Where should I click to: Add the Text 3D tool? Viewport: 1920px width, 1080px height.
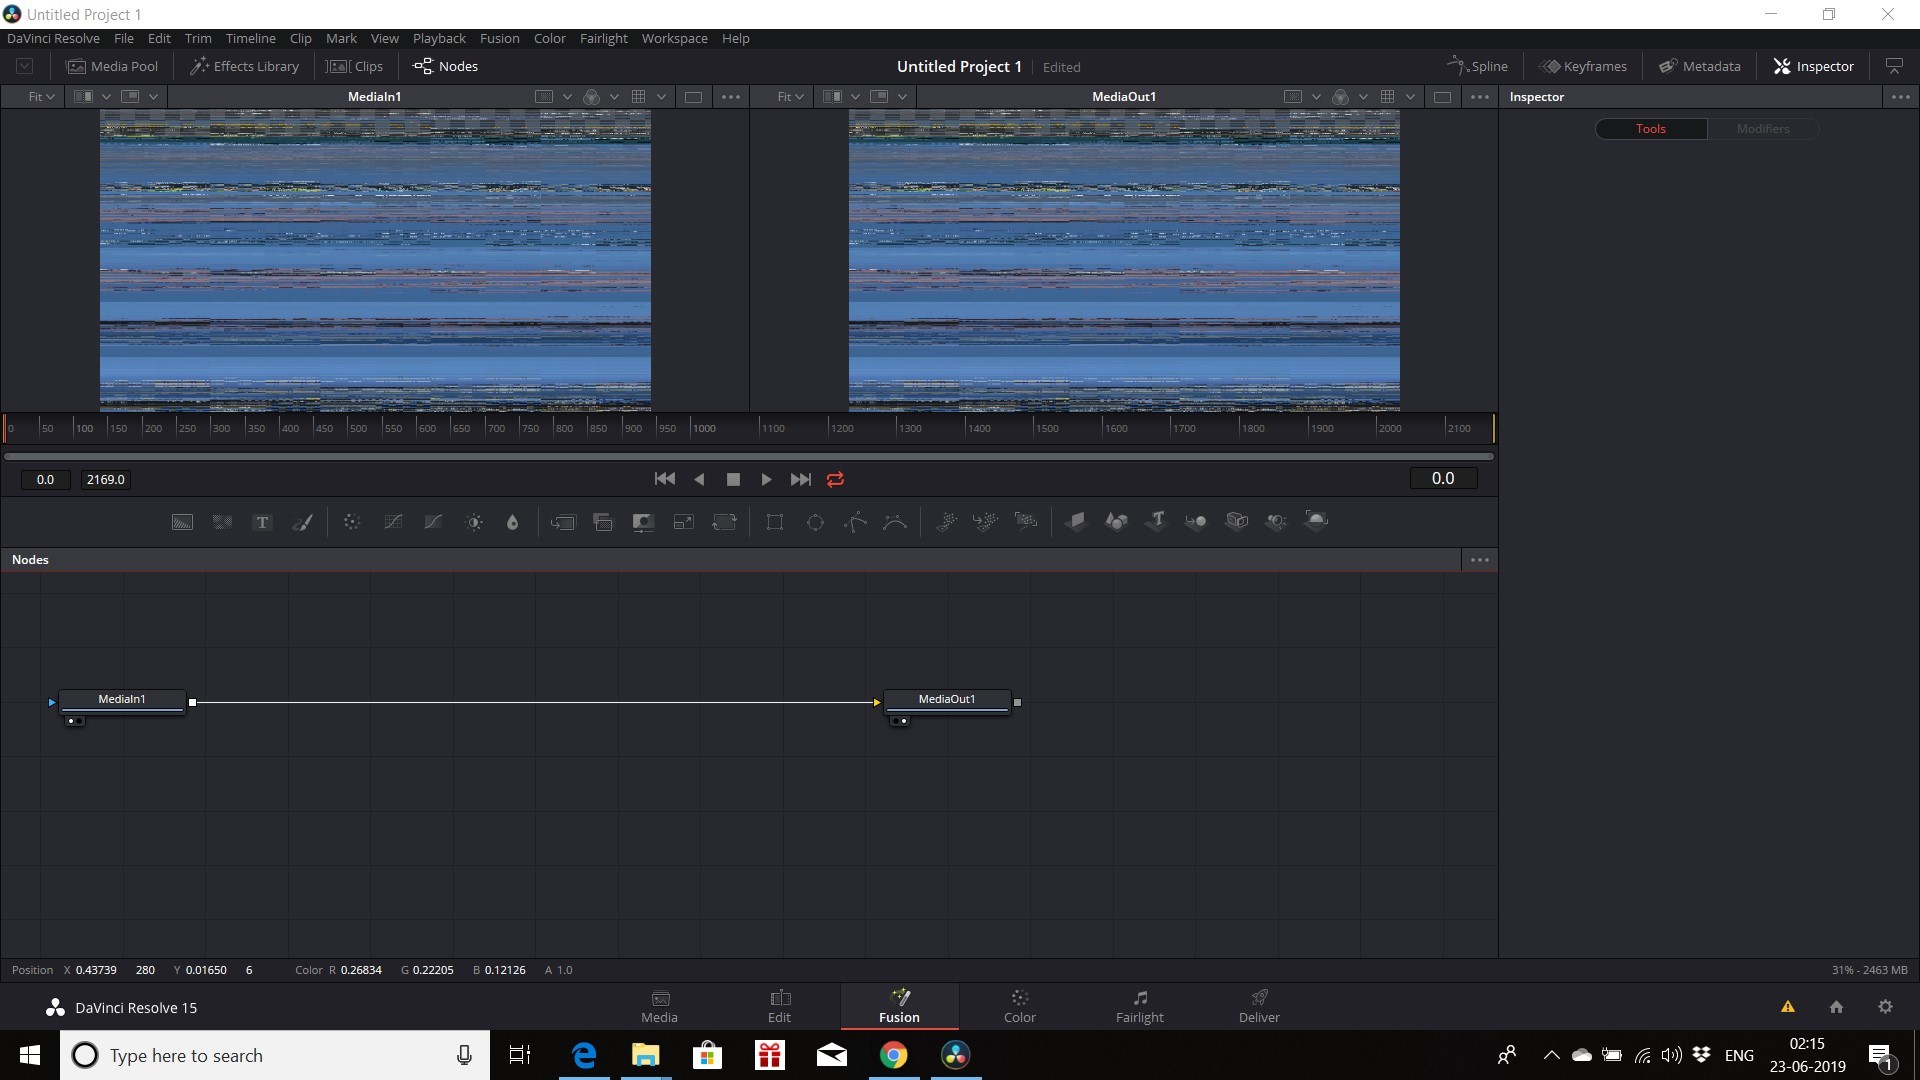point(1156,521)
